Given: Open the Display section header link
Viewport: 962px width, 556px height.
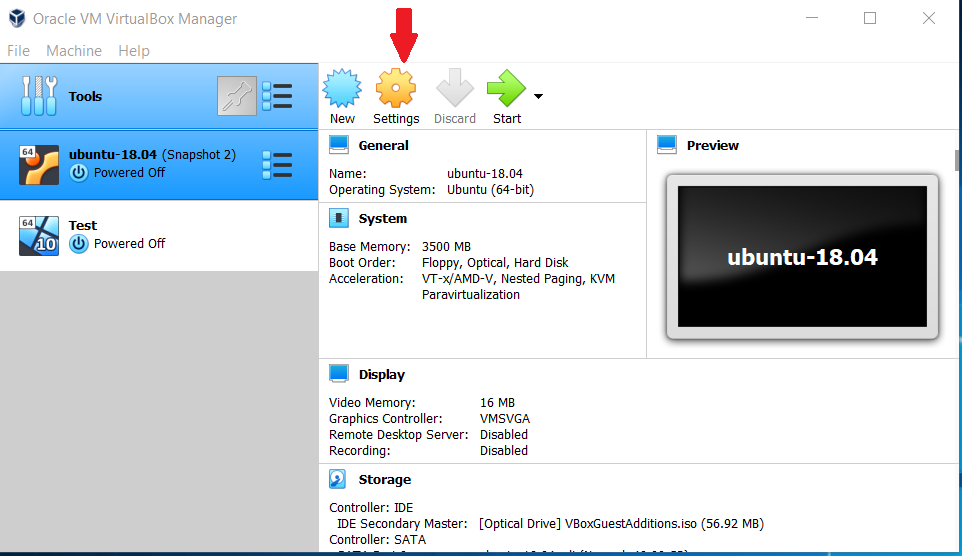Looking at the screenshot, I should 382,374.
